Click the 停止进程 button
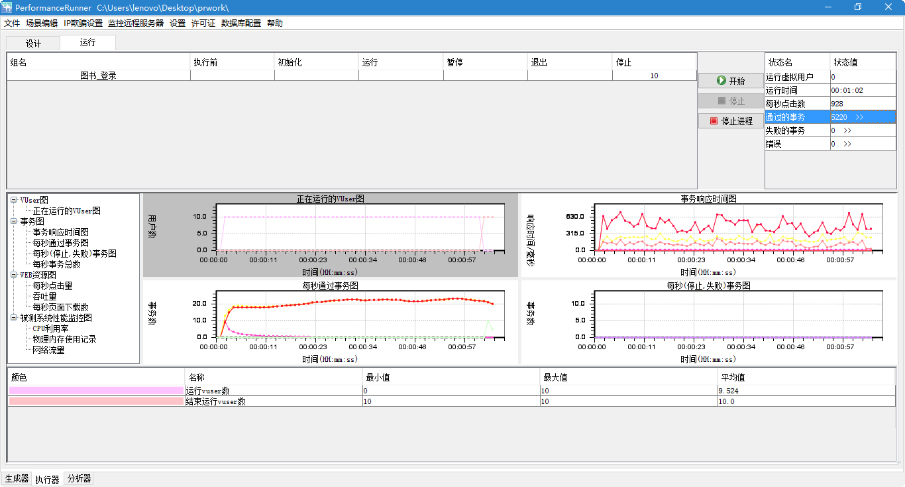This screenshot has width=905, height=487. pos(731,121)
